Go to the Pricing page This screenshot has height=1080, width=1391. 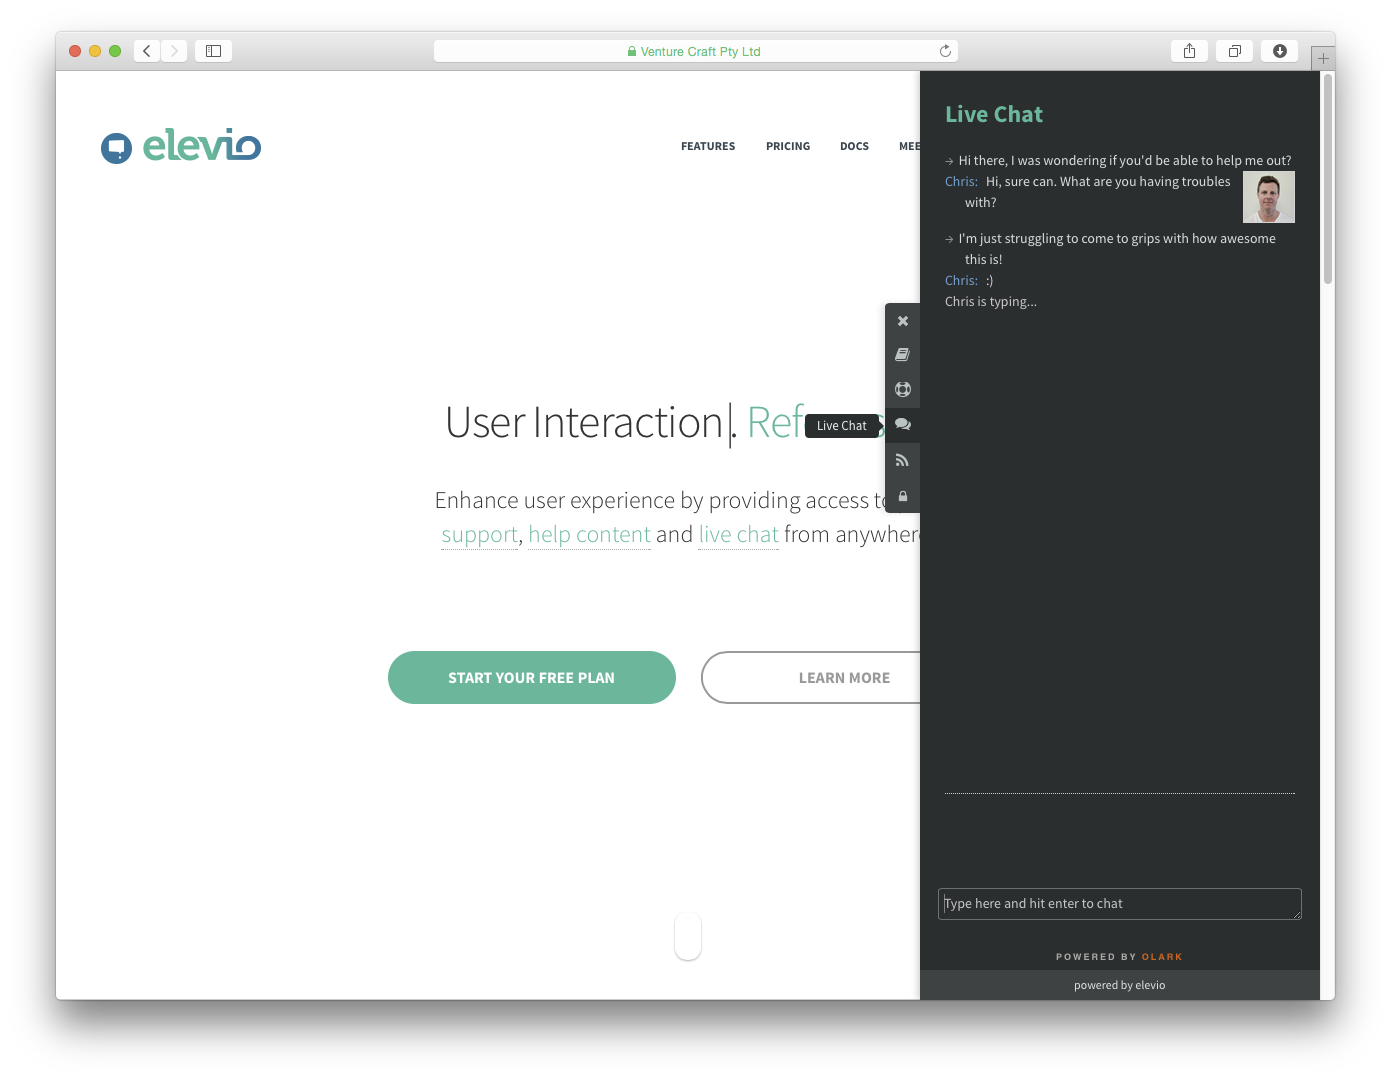point(788,146)
